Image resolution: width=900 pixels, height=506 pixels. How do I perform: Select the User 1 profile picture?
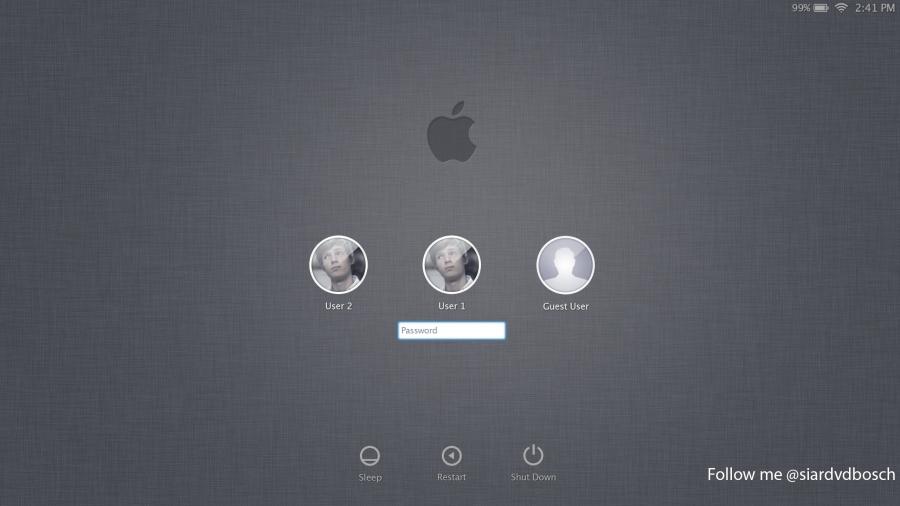click(x=452, y=265)
